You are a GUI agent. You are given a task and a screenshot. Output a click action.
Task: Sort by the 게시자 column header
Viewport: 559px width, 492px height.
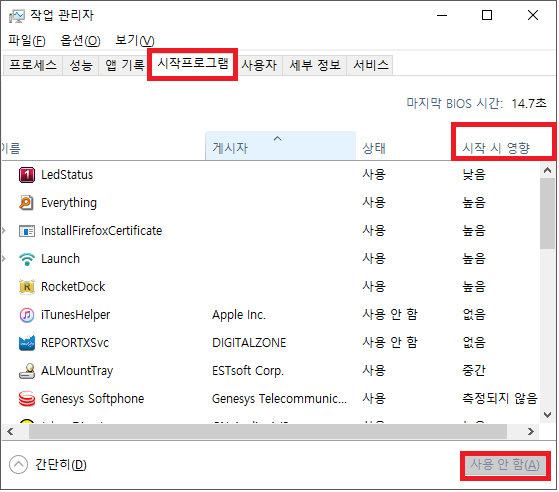click(x=281, y=145)
